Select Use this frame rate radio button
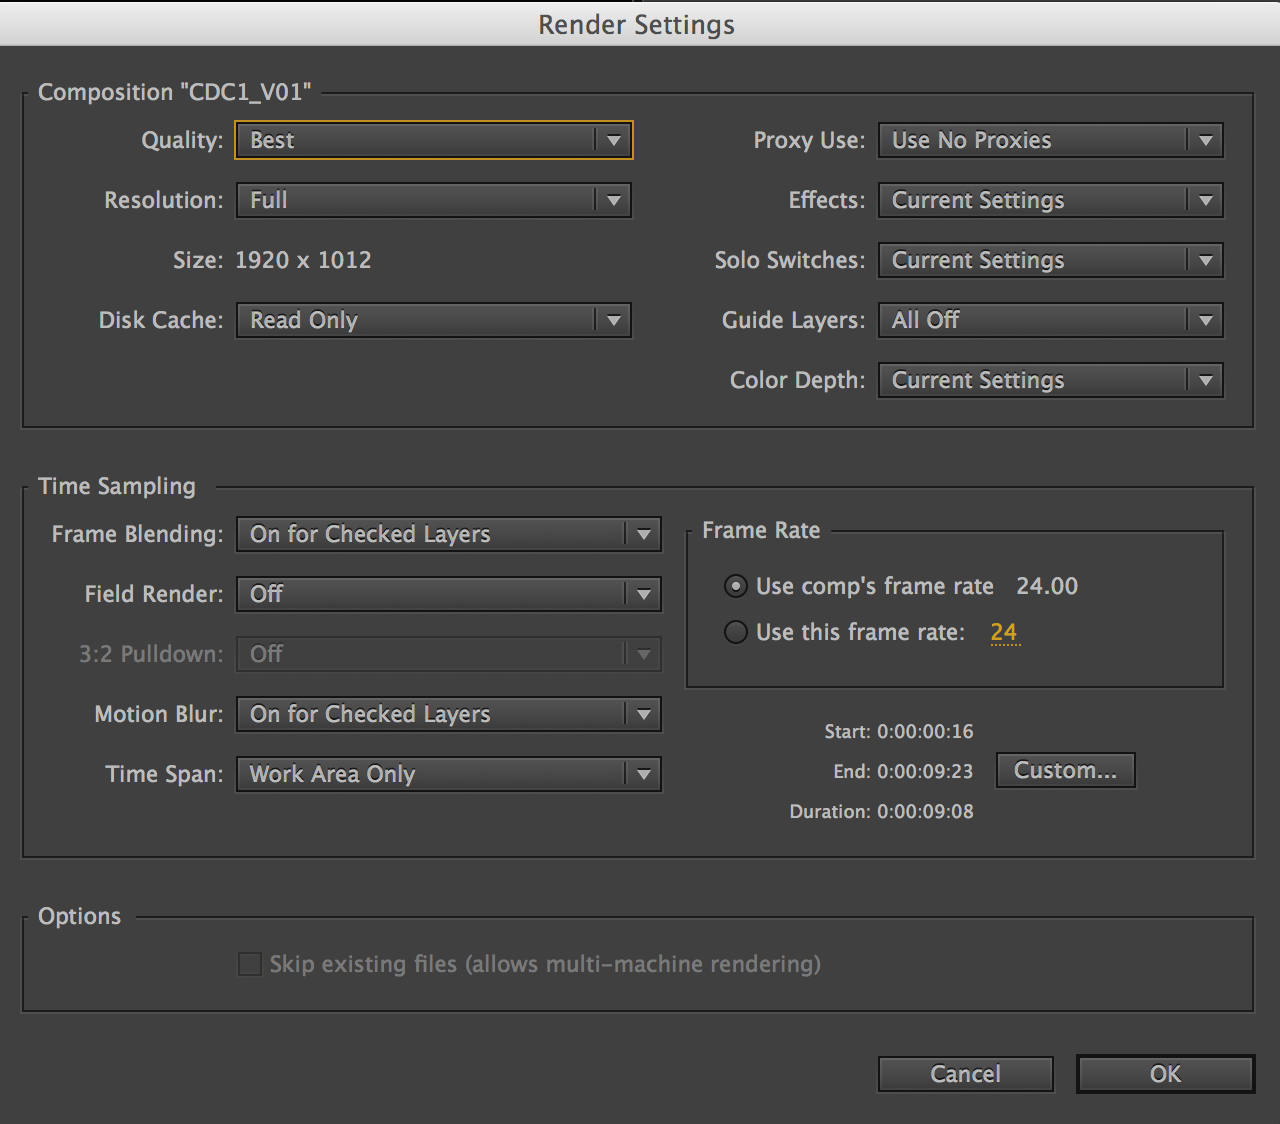 736,632
